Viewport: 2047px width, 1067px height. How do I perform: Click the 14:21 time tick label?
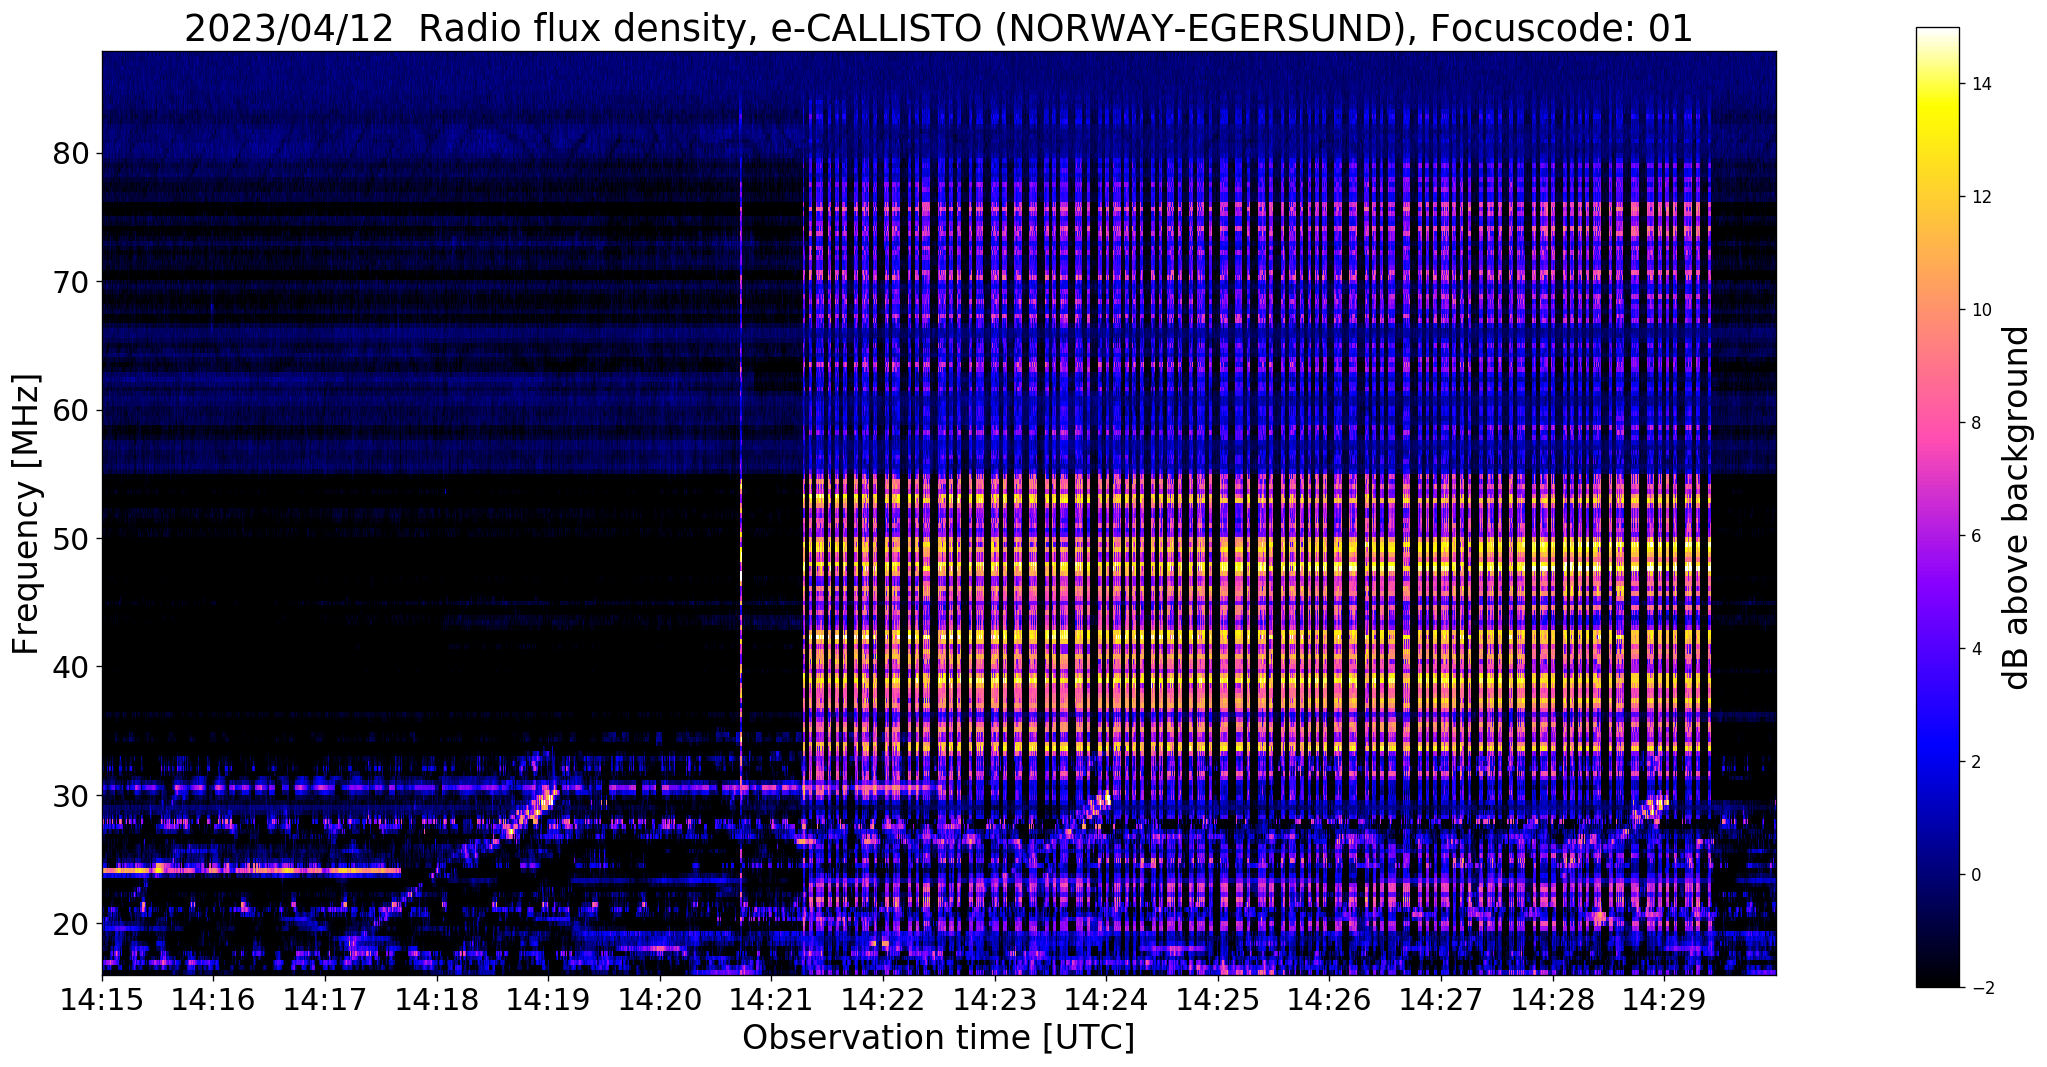771,999
